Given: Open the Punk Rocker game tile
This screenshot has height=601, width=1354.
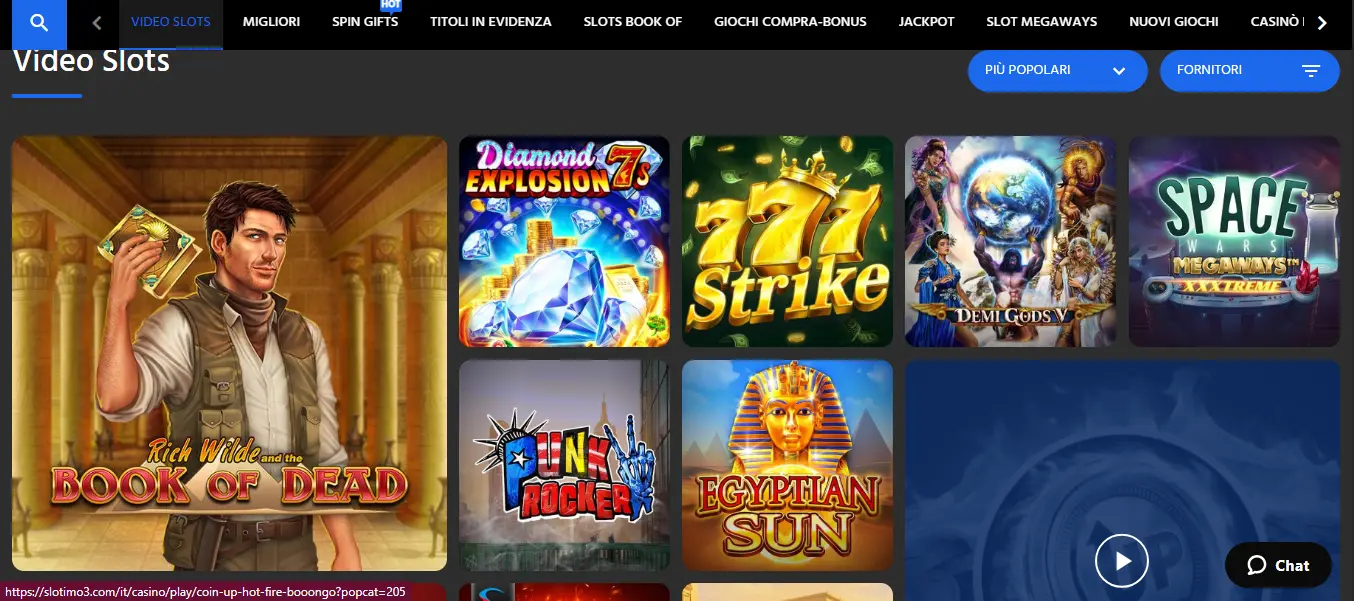Looking at the screenshot, I should (x=564, y=465).
